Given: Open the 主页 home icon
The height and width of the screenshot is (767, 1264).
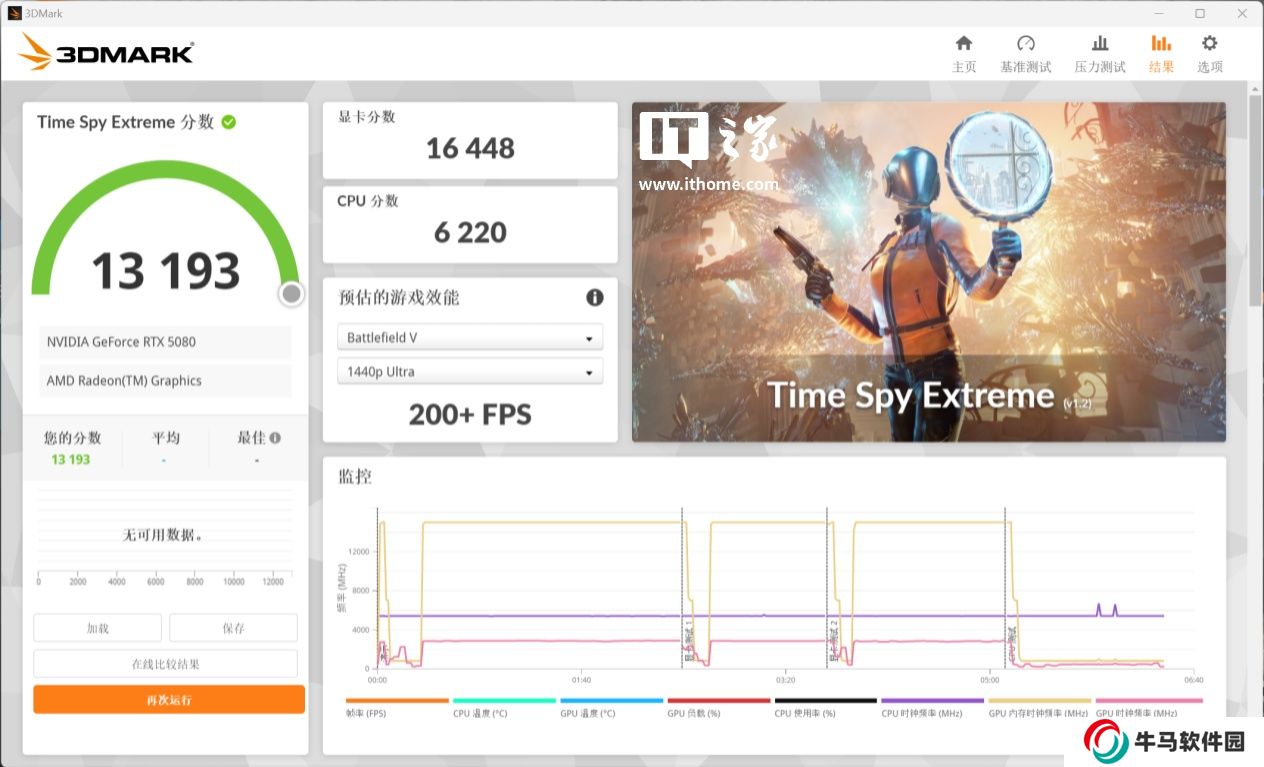Looking at the screenshot, I should 963,43.
